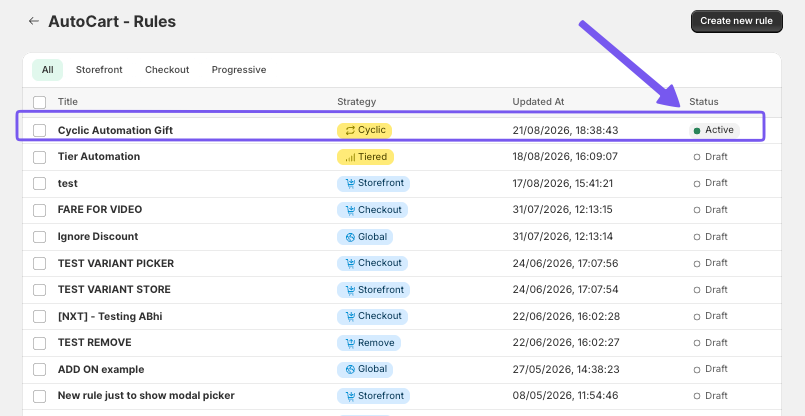Screen dimensions: 805x416
Task: Check the ADD ON example checkbox
Action: click(x=40, y=369)
